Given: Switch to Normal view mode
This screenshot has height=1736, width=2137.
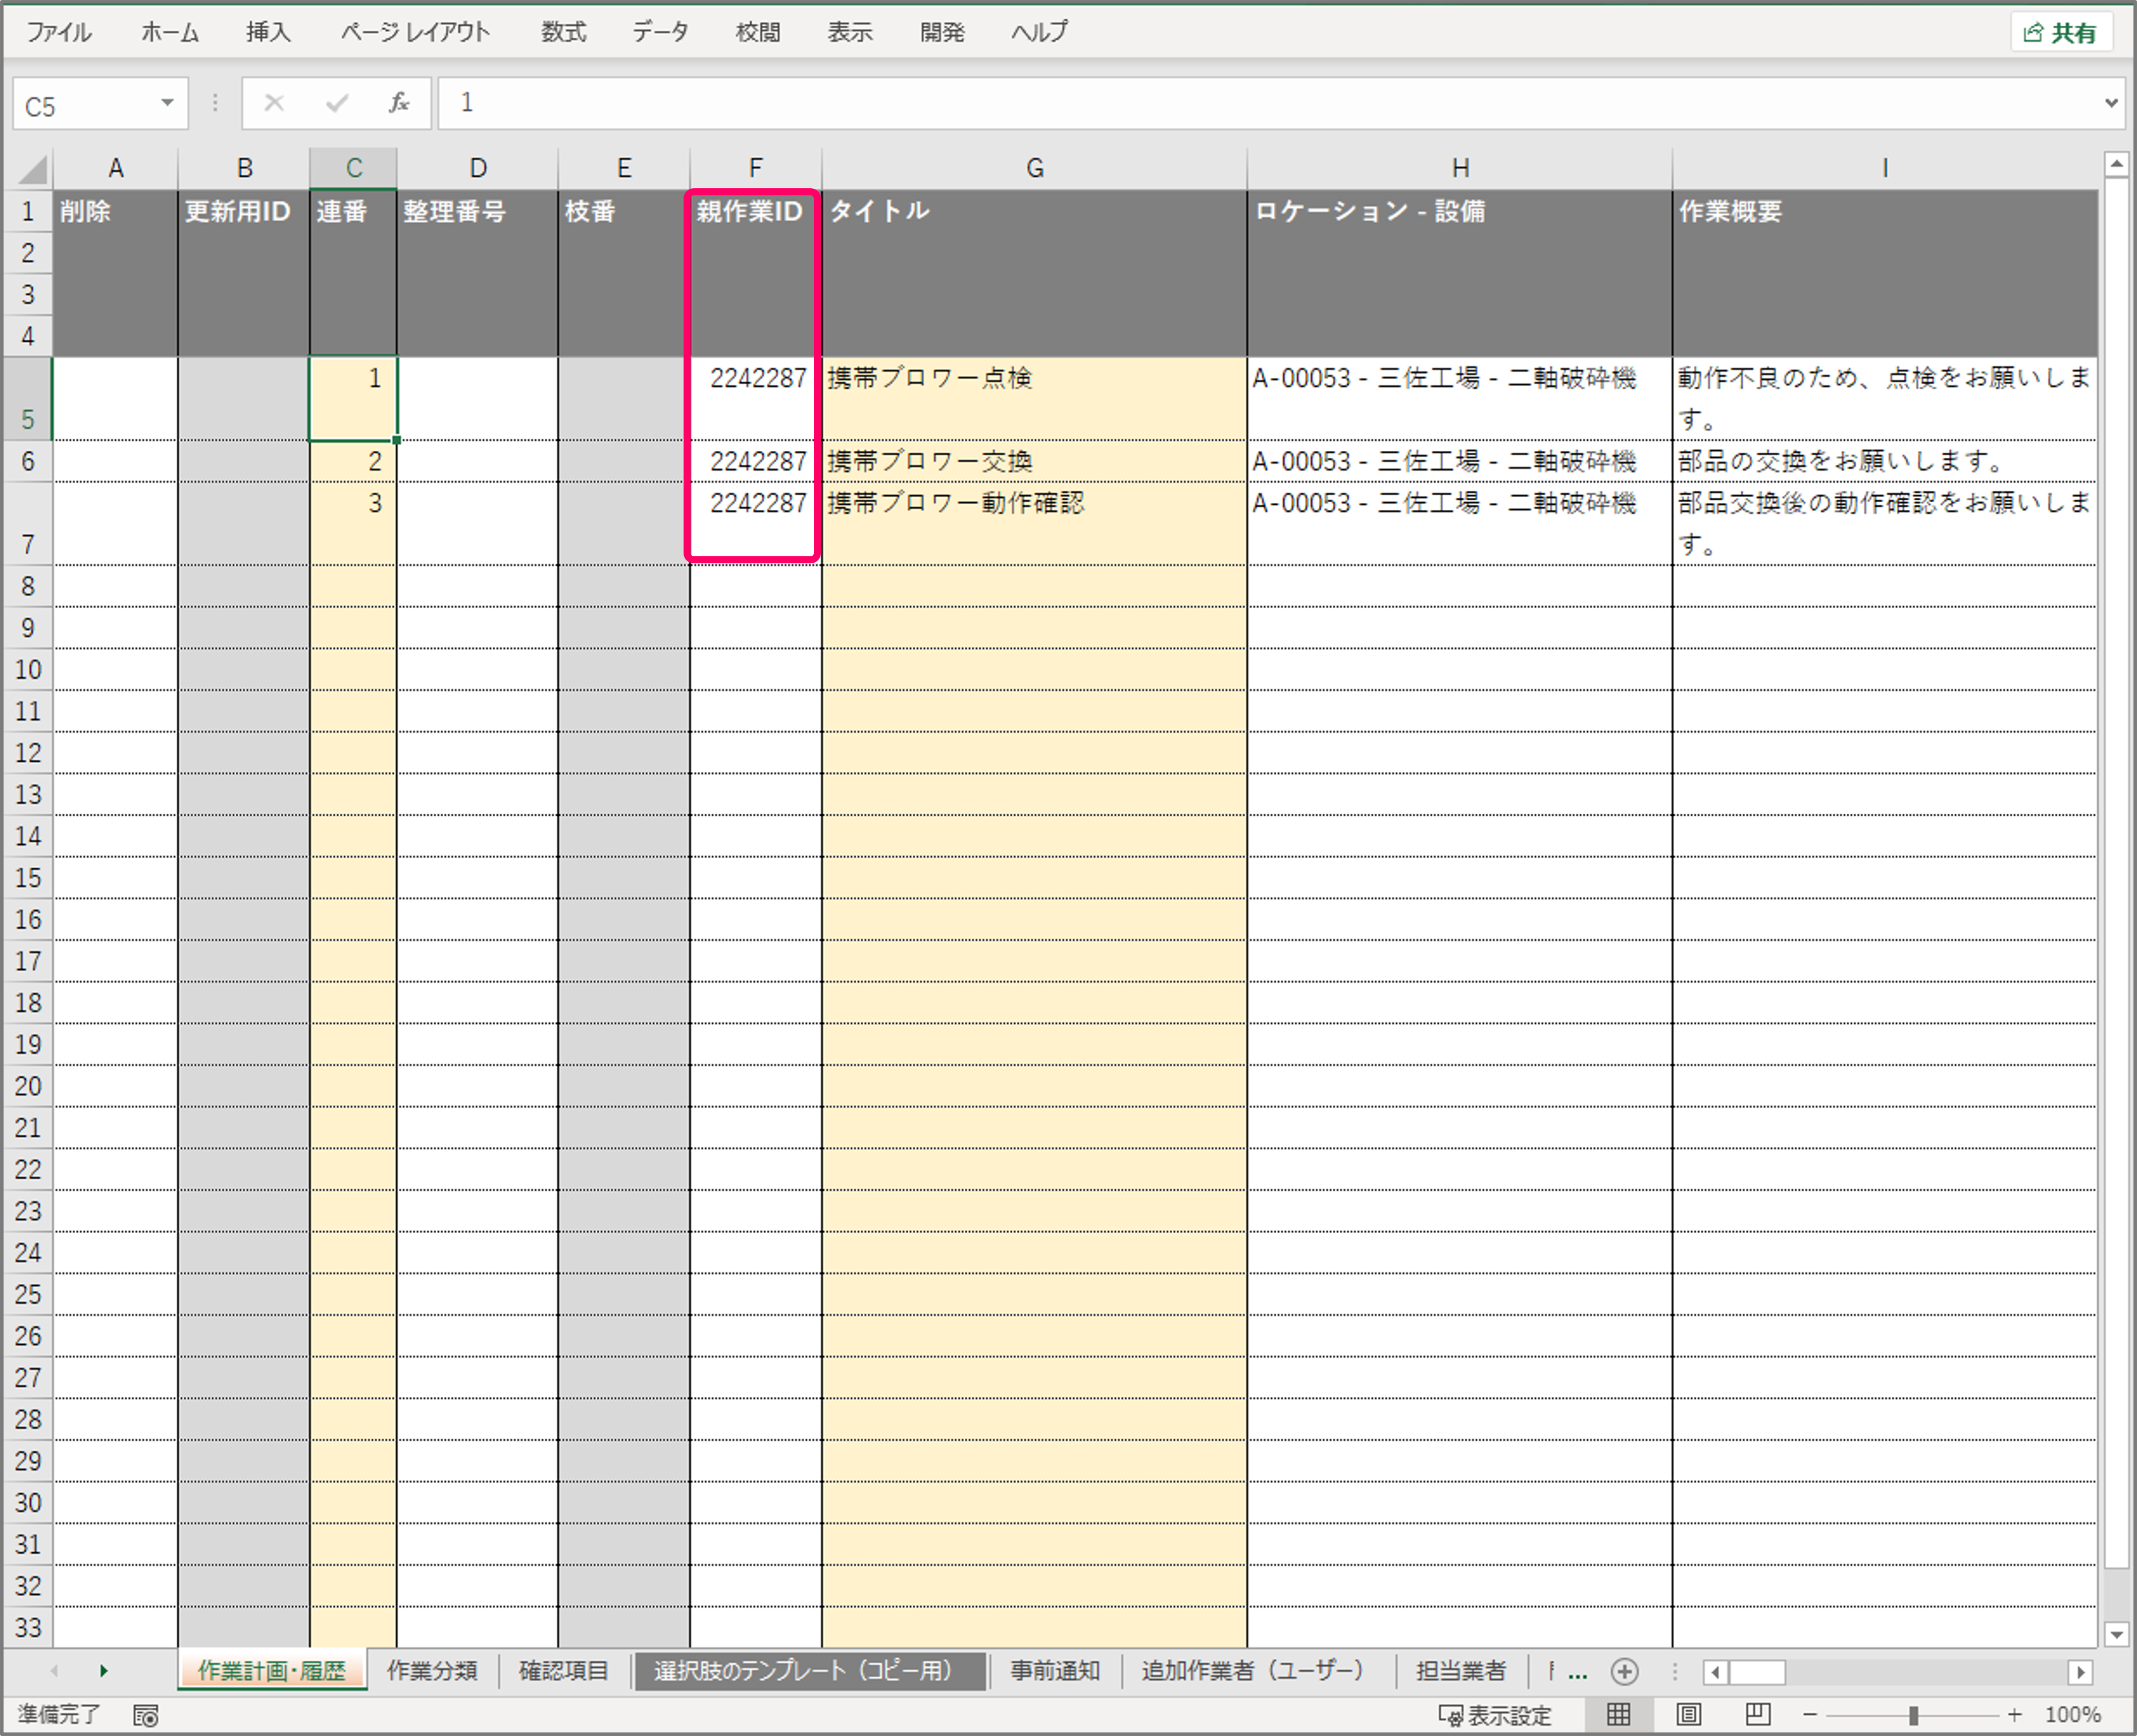Looking at the screenshot, I should [x=1619, y=1715].
